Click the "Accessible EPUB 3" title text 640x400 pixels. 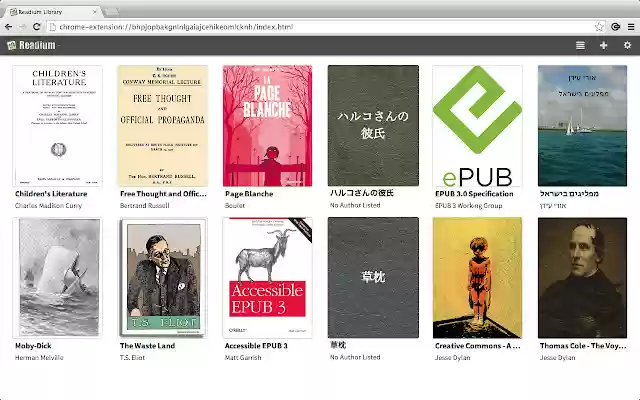click(256, 346)
